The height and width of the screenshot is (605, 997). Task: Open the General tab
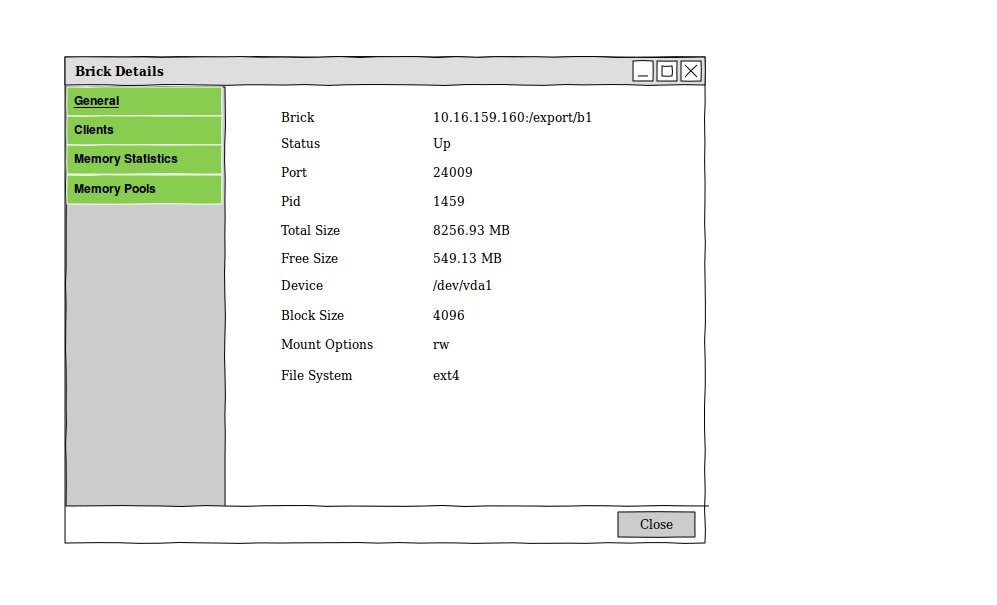click(144, 101)
